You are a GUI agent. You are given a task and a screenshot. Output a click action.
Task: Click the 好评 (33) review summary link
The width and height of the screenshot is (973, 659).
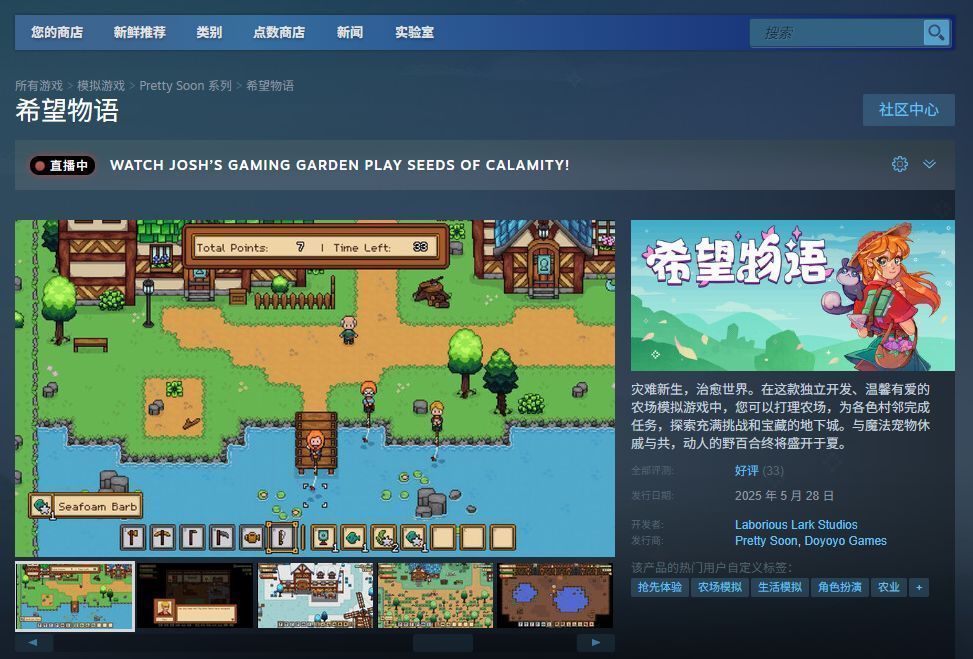point(745,470)
